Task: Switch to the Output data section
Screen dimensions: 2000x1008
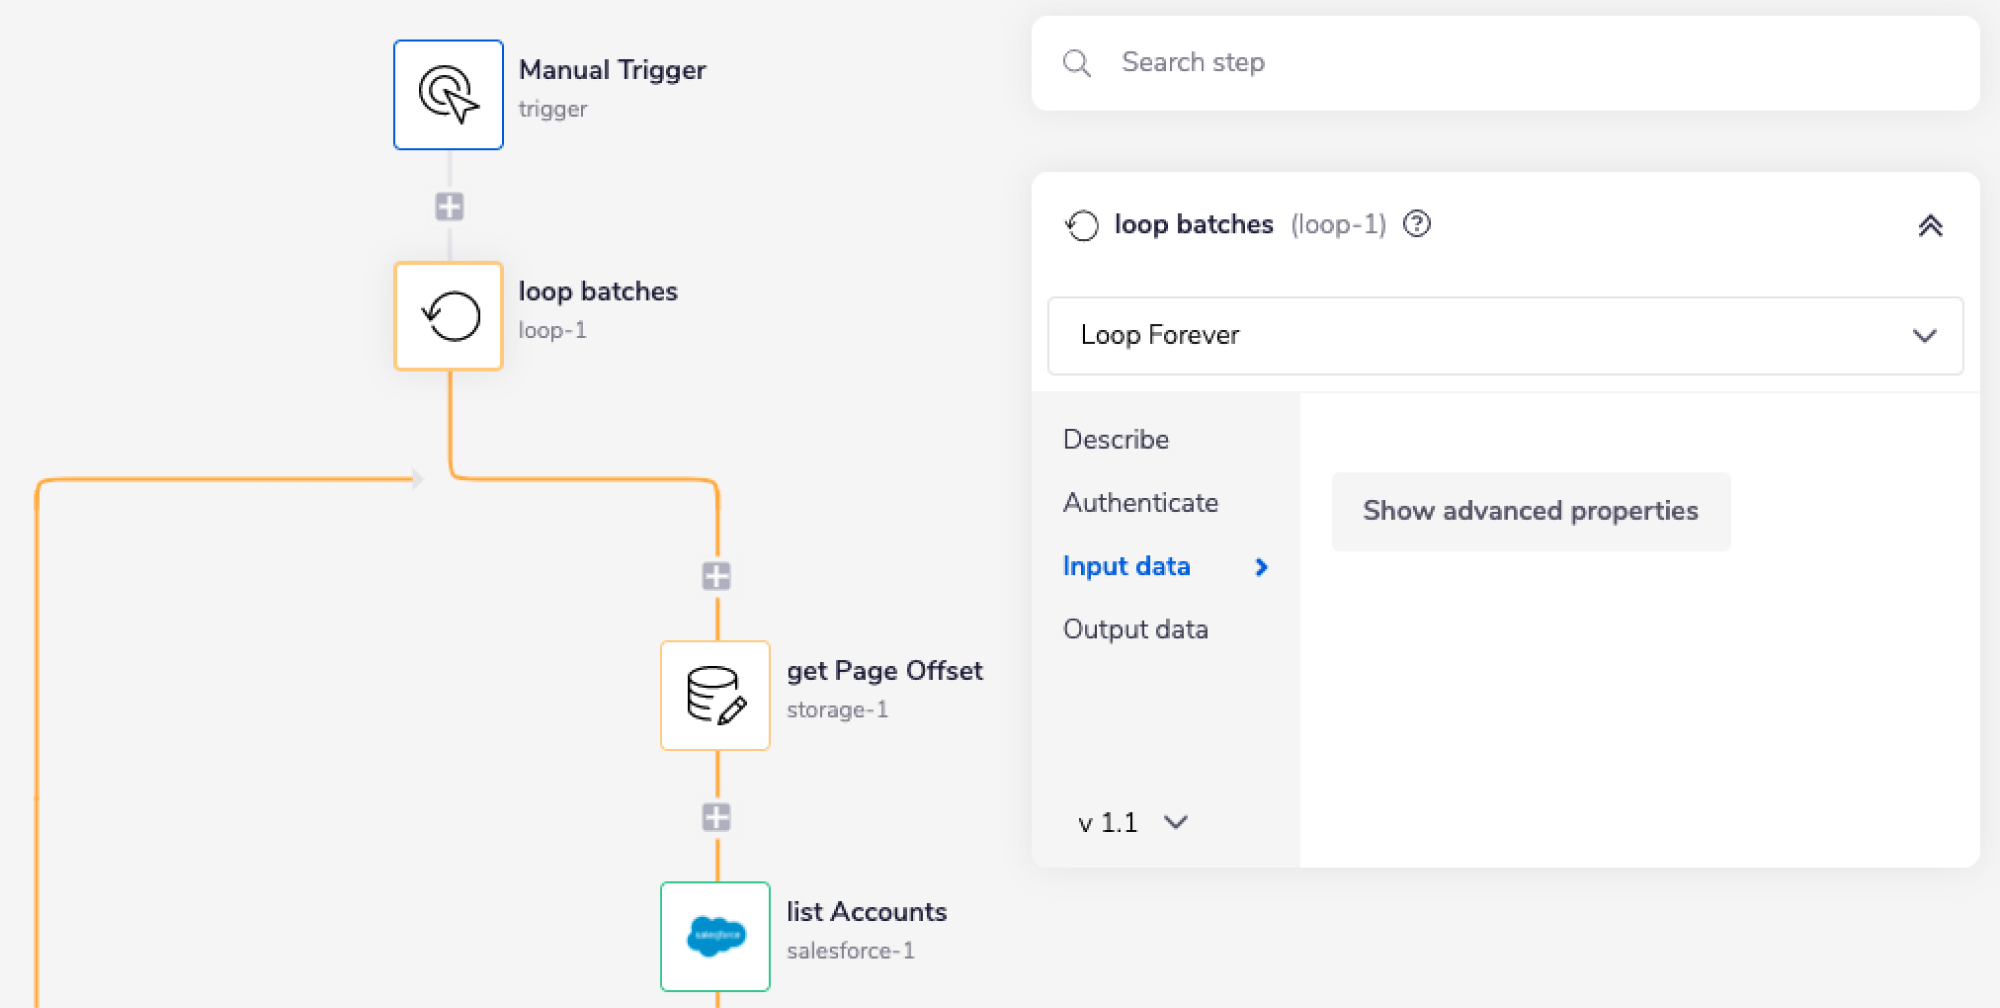Action: click(1135, 628)
